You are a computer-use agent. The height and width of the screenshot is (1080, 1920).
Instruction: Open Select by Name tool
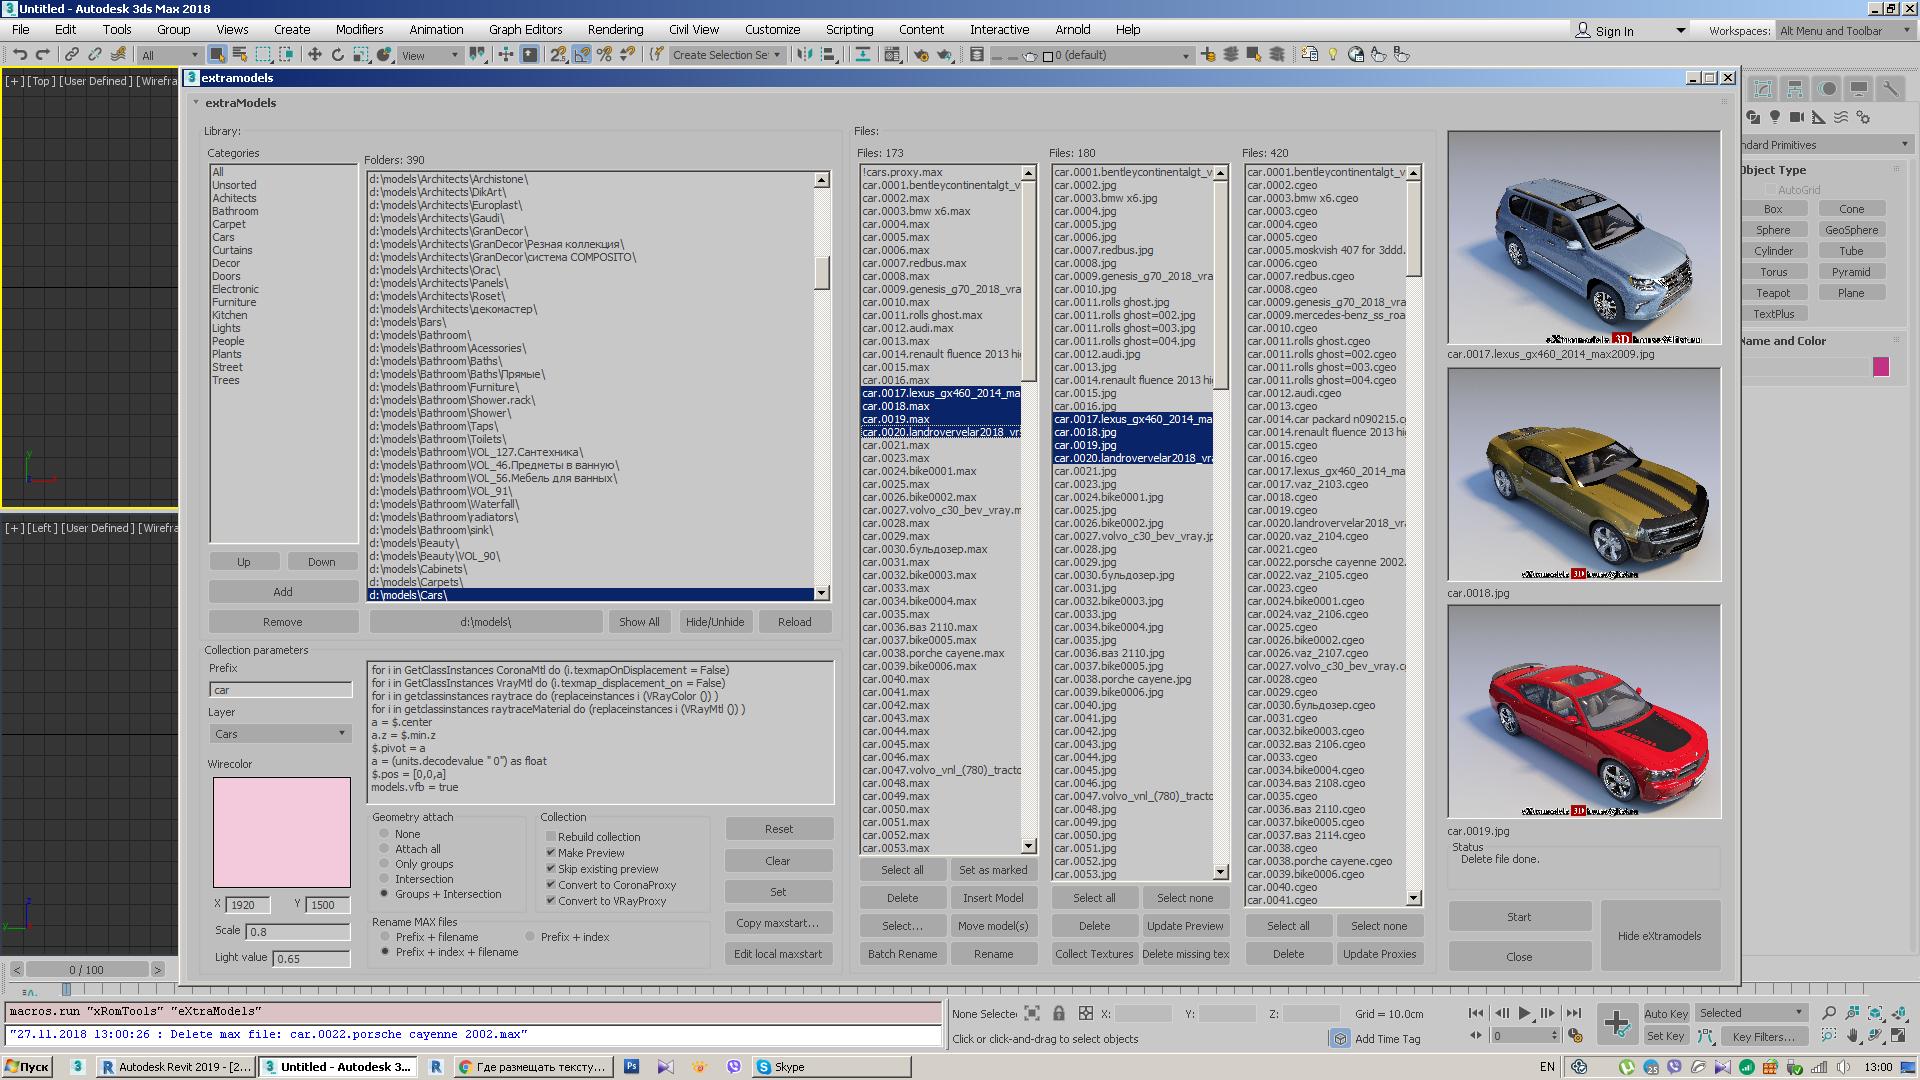[x=240, y=55]
